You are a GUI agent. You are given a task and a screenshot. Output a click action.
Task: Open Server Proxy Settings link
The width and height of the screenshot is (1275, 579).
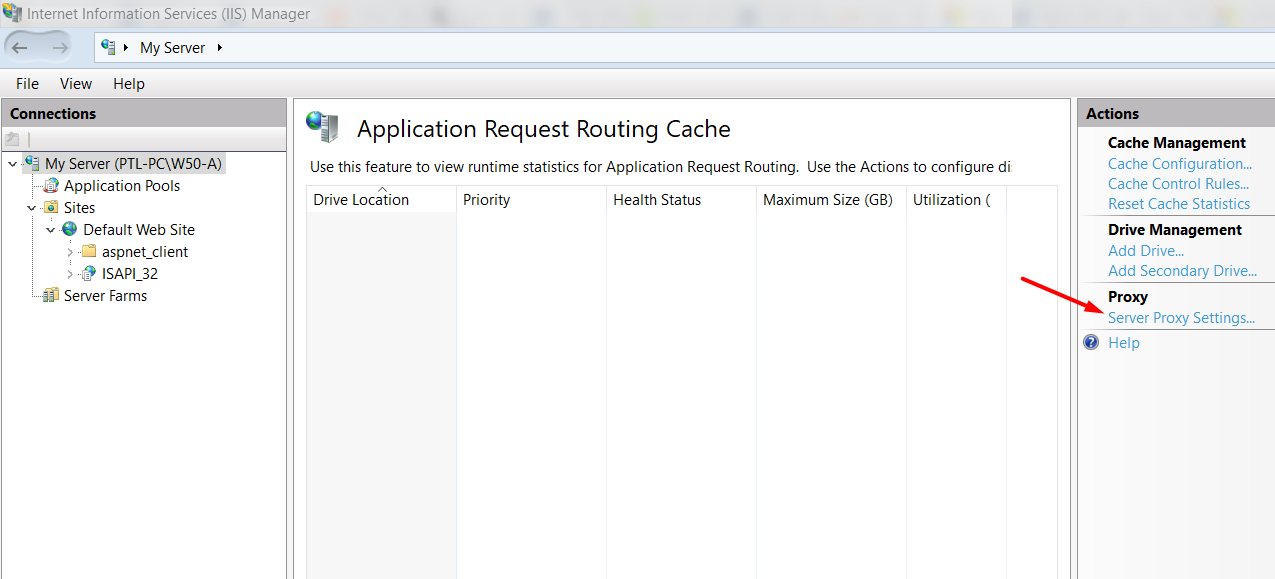[x=1181, y=317]
